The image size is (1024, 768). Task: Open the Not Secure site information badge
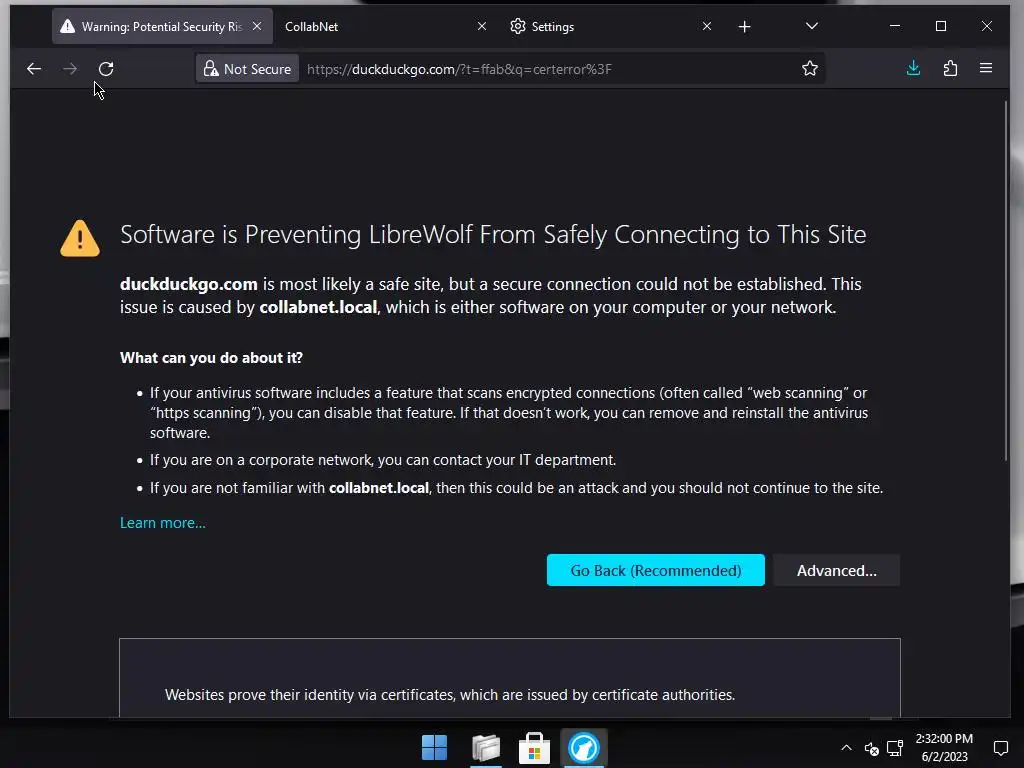coord(248,69)
